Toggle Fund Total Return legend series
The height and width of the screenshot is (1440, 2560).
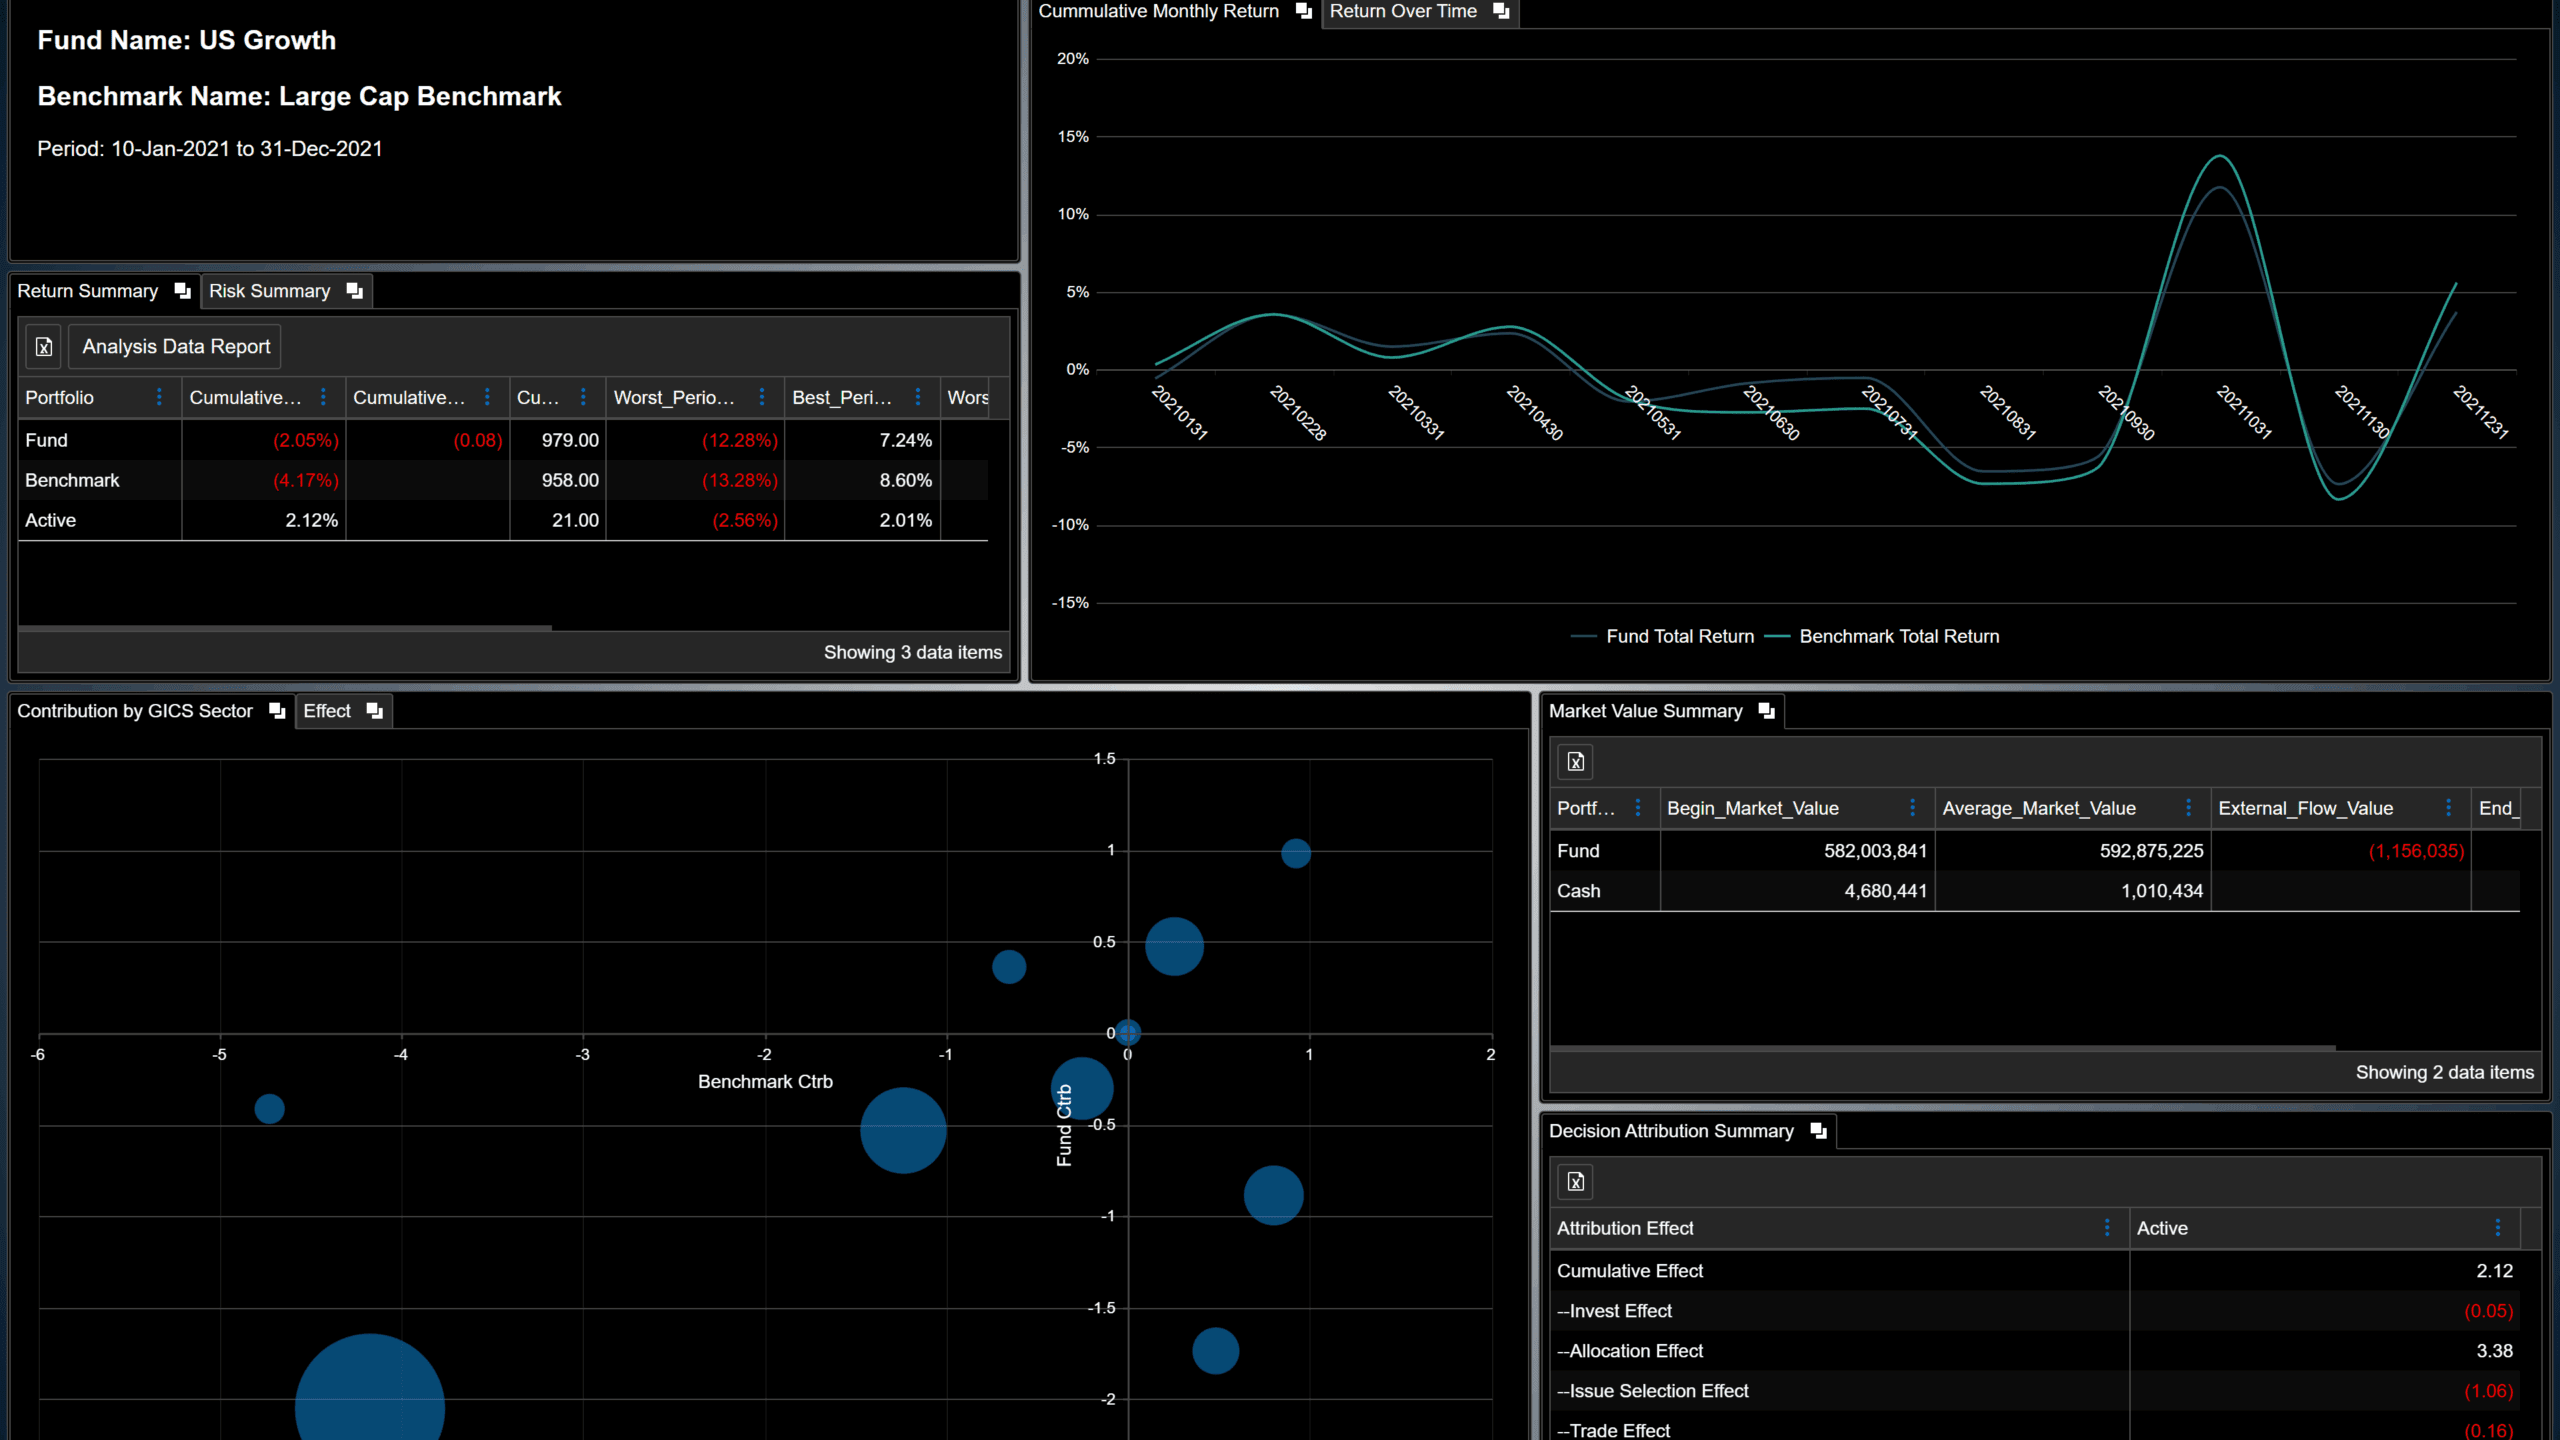click(1662, 637)
